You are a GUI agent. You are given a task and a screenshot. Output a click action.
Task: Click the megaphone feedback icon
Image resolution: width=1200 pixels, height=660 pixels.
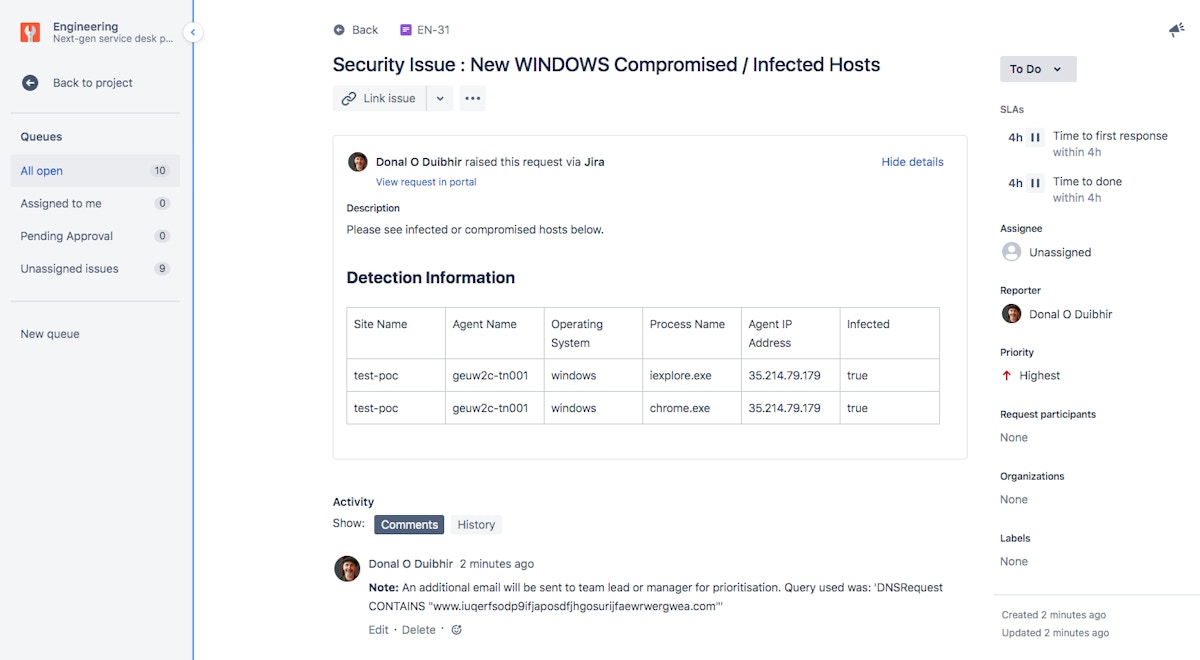pos(1177,31)
